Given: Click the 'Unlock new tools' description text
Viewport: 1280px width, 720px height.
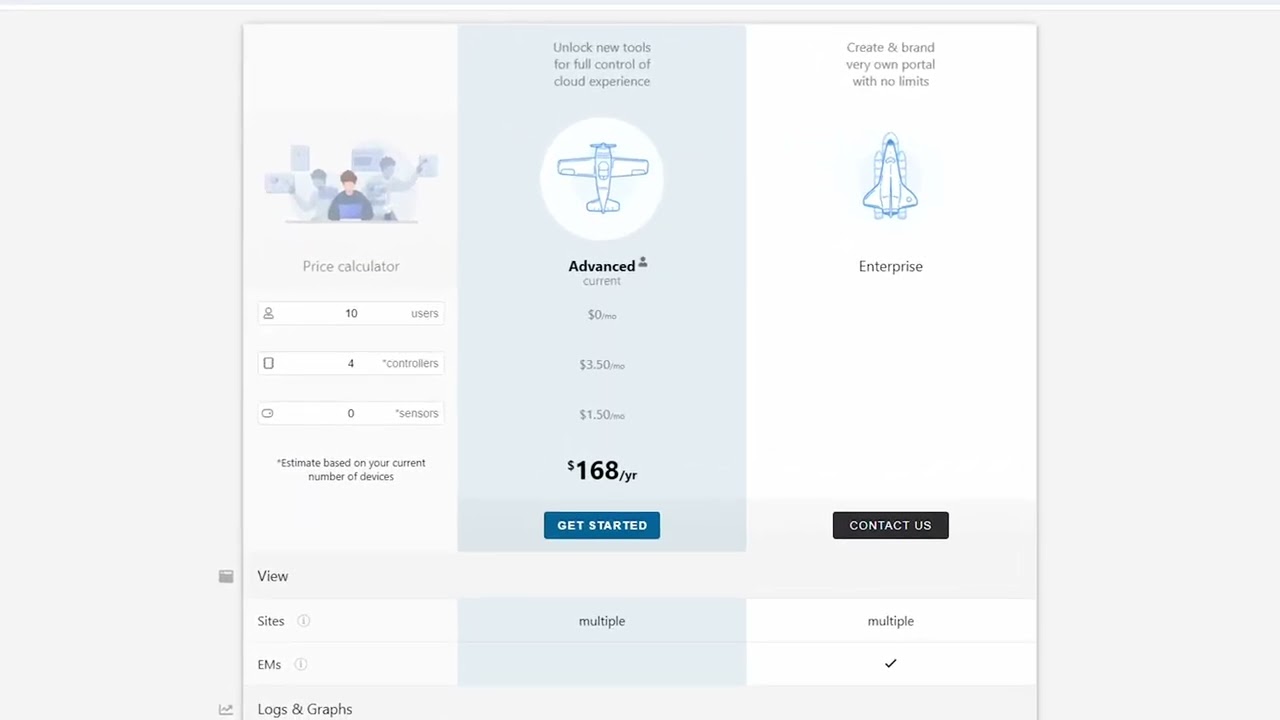Looking at the screenshot, I should [x=602, y=64].
